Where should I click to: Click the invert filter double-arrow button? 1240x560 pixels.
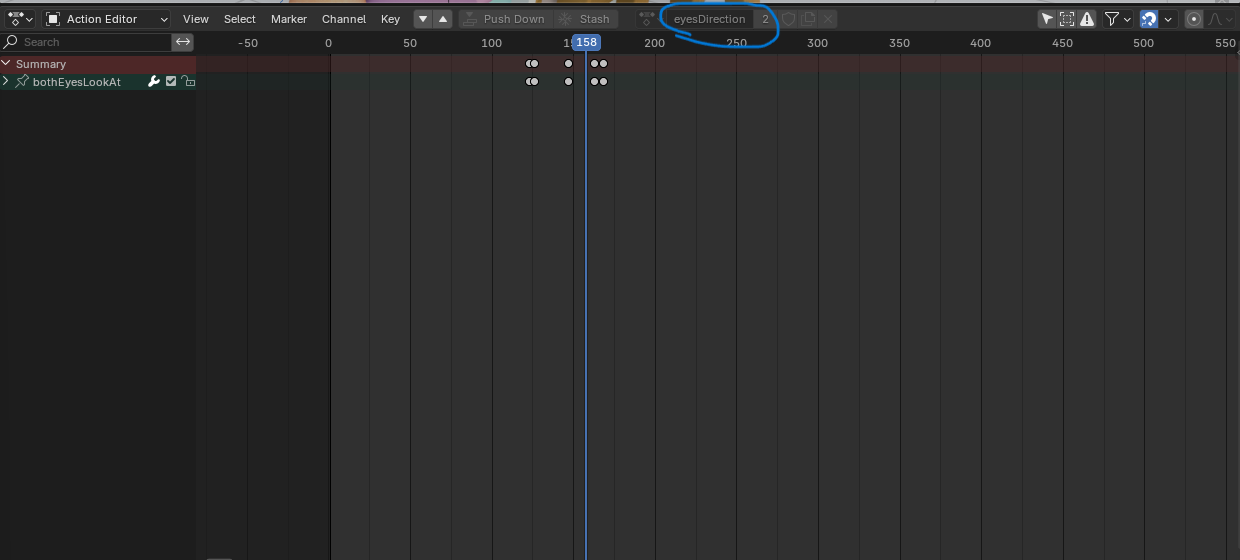(183, 42)
